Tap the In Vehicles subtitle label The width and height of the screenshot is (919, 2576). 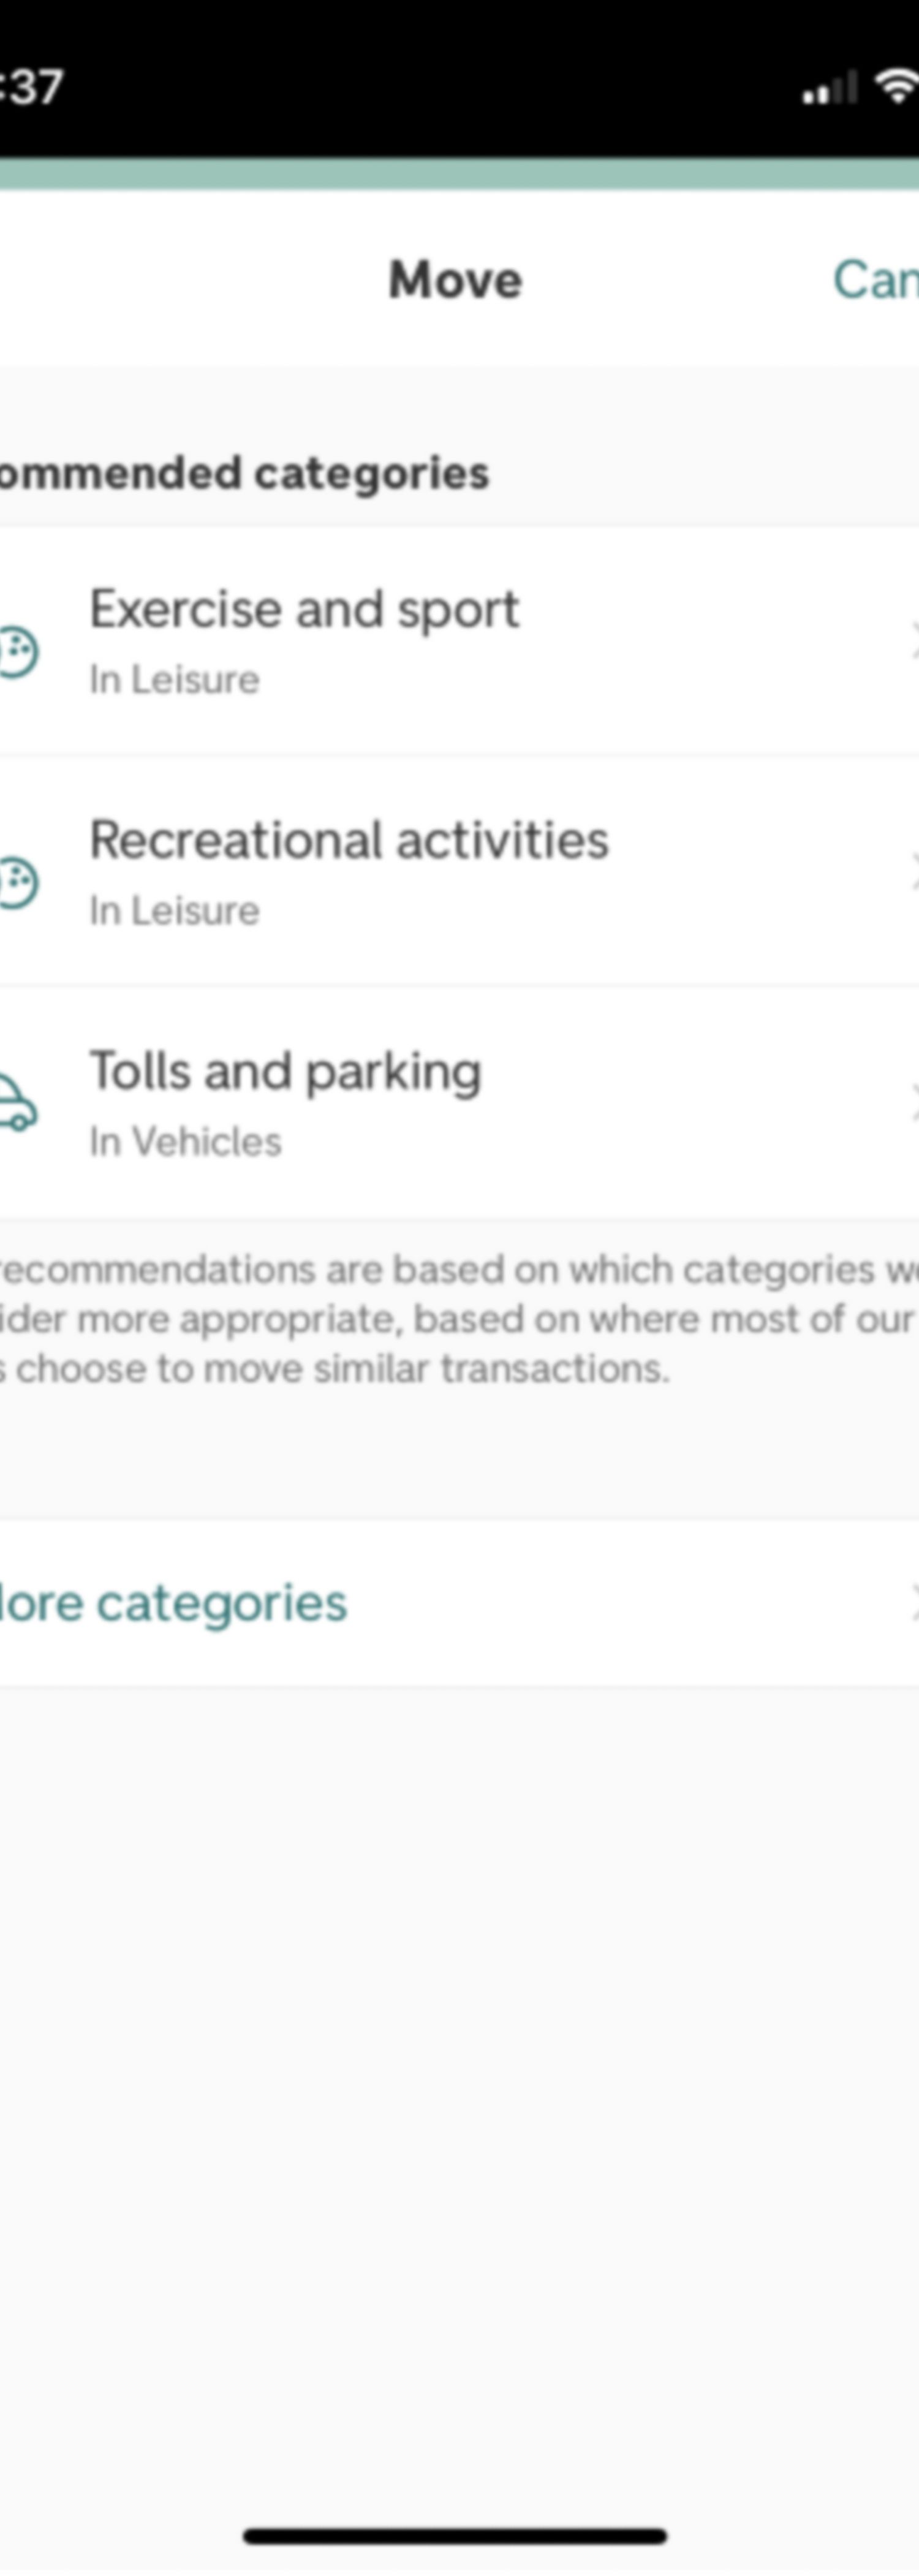(186, 1141)
